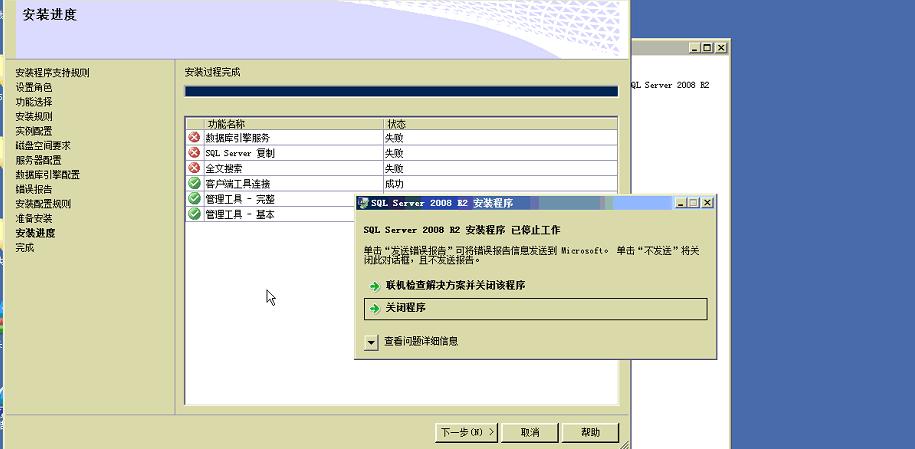Select 实例配置 step in sidebar
Screen dimensions: 915x449
pos(34,131)
